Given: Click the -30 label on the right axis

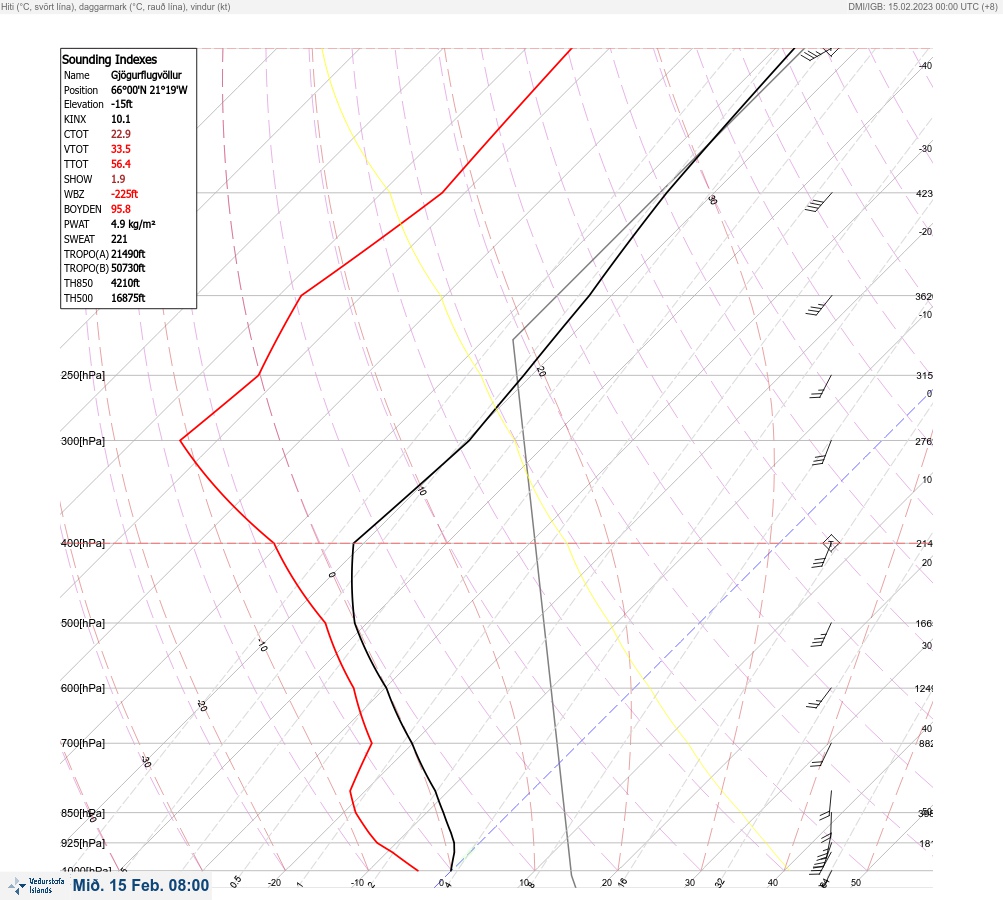Looking at the screenshot, I should point(925,148).
